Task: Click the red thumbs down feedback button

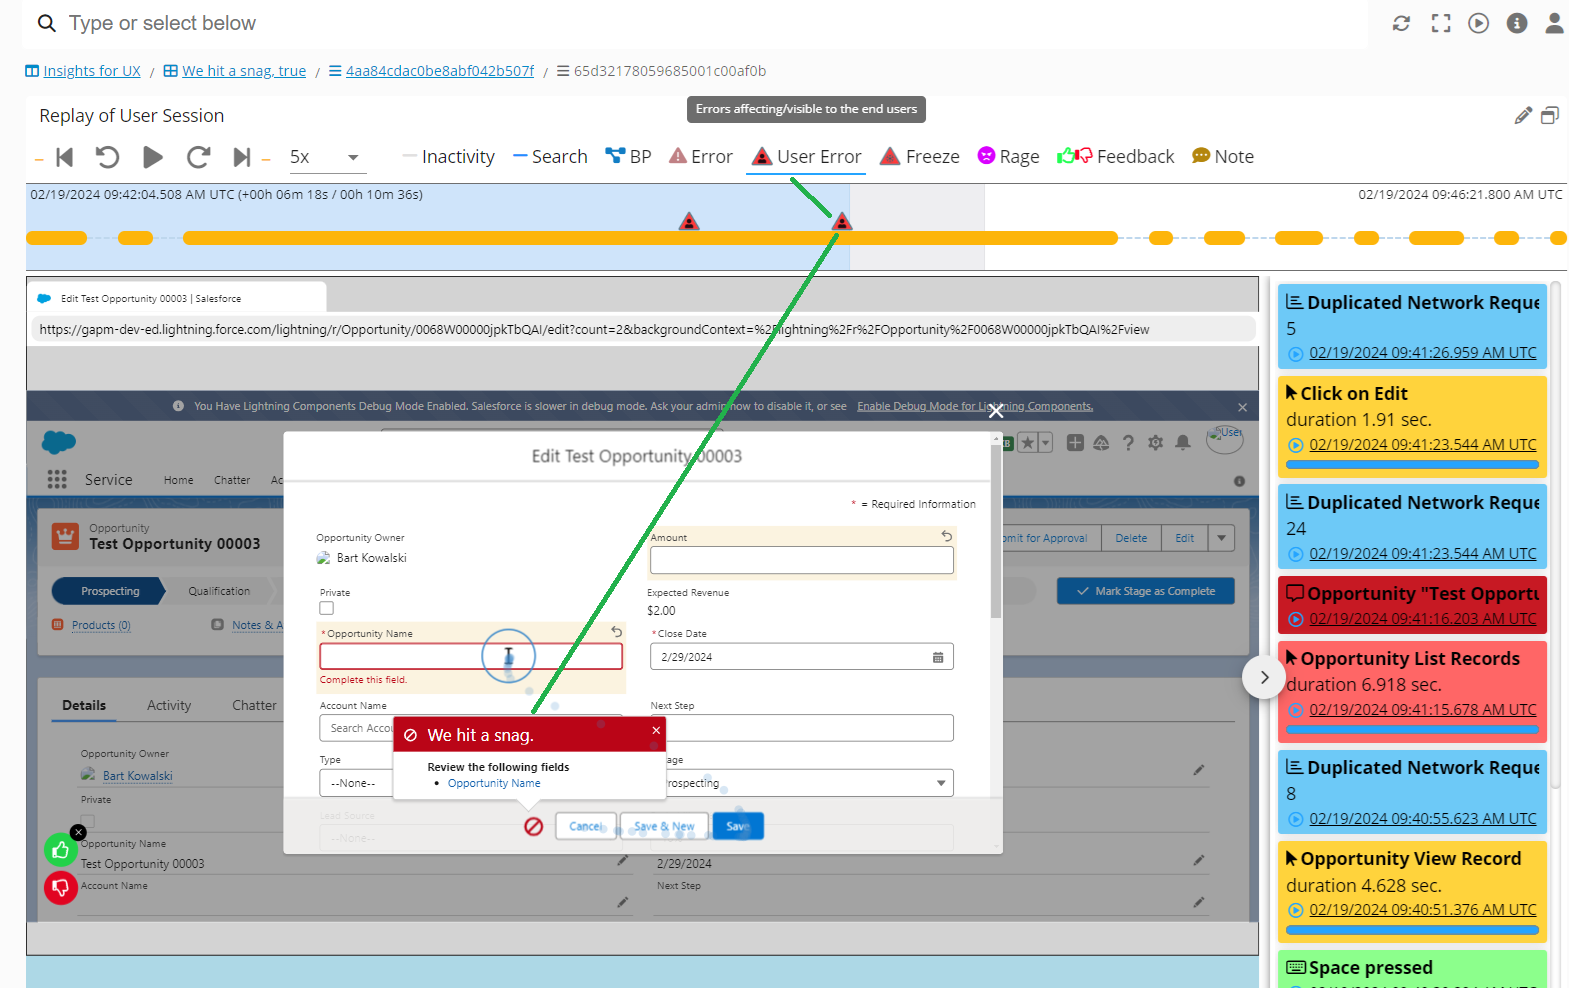Action: [x=60, y=887]
